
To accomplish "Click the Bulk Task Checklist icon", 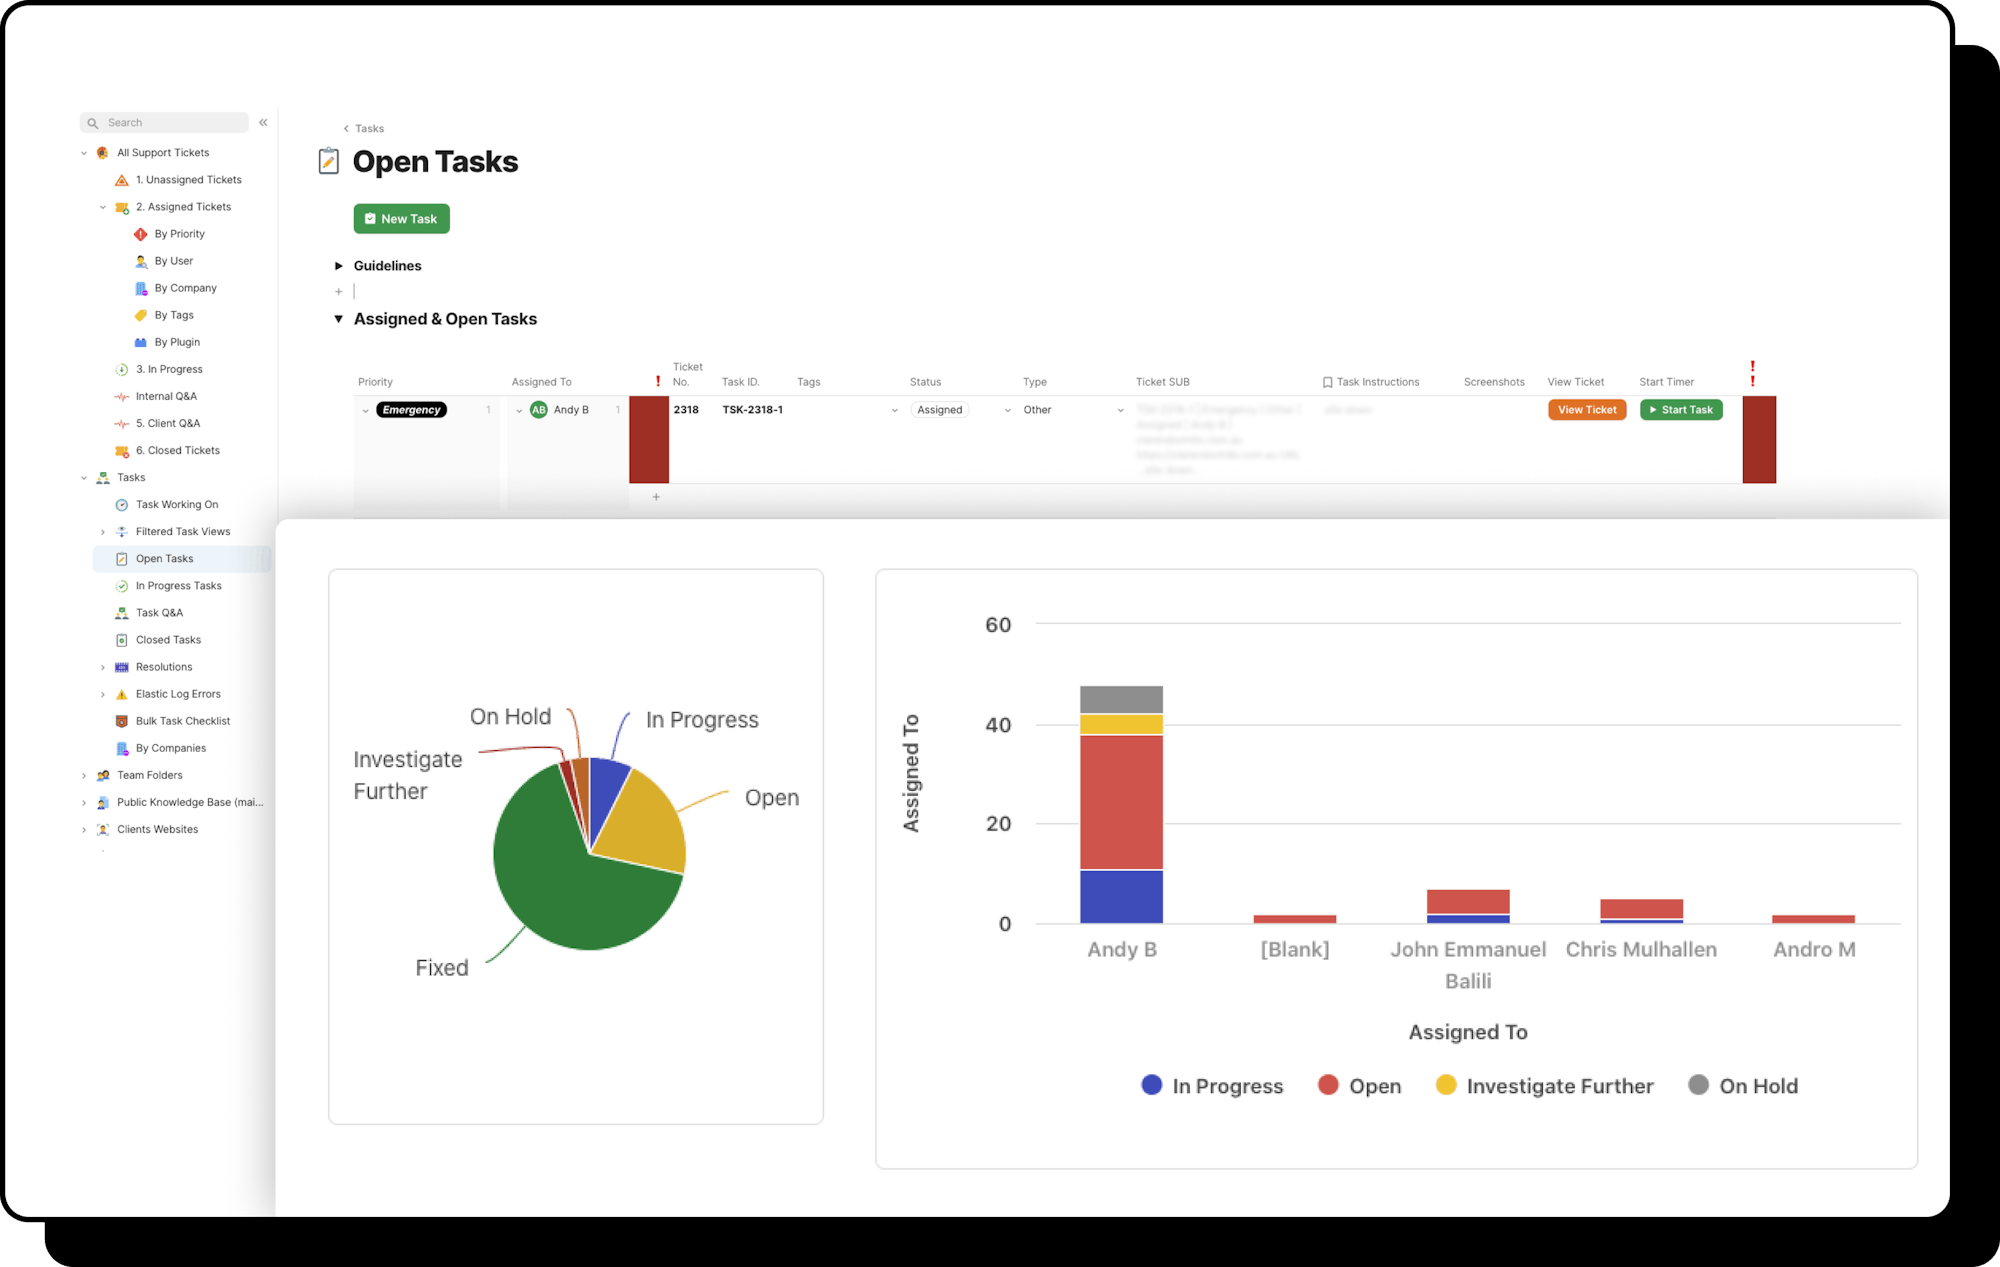I will click(x=121, y=721).
